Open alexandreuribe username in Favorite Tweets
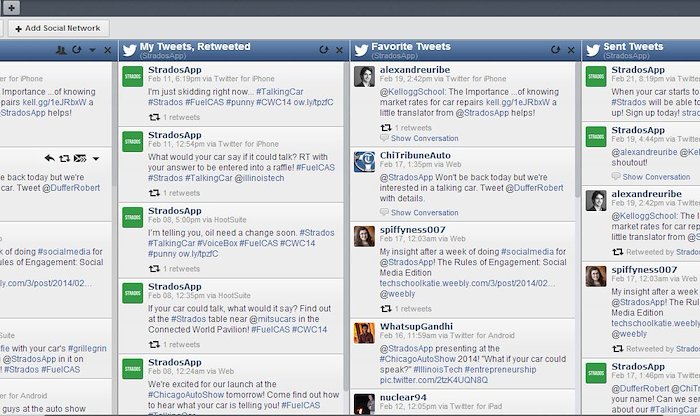 pyautogui.click(x=415, y=70)
